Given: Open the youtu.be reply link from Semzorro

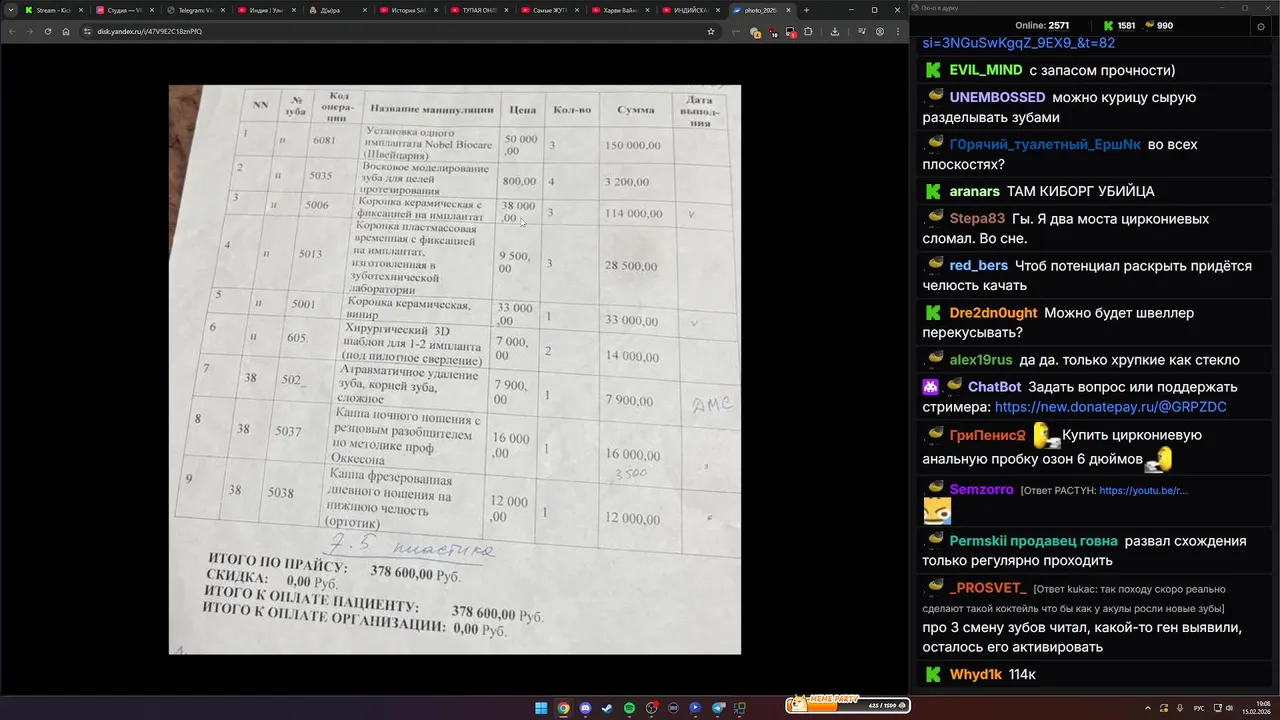Looking at the screenshot, I should pyautogui.click(x=1143, y=491).
